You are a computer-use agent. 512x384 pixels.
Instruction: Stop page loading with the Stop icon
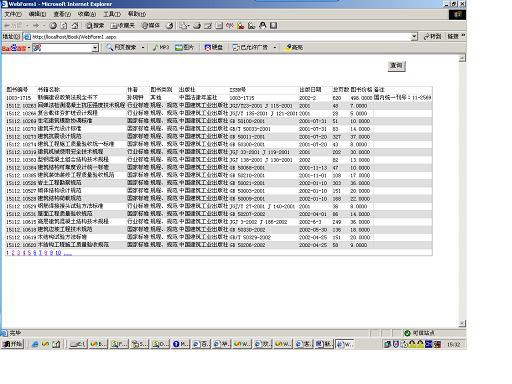(x=53, y=25)
